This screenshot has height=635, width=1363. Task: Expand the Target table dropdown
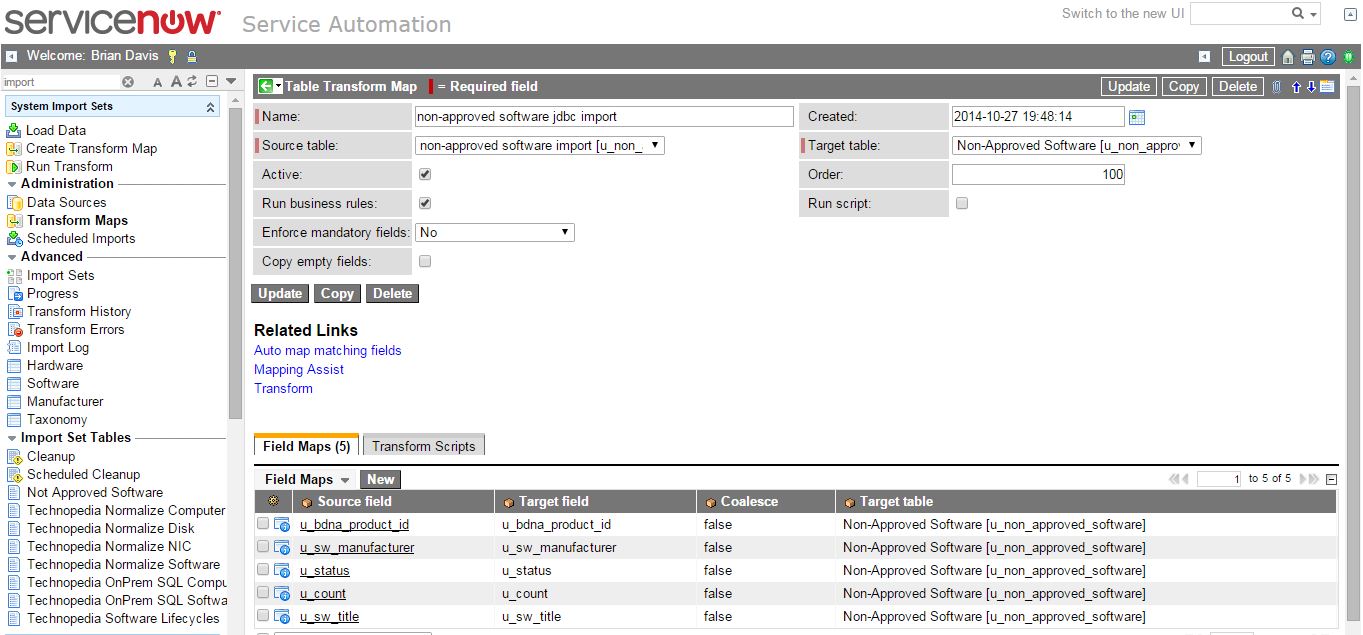1076,145
